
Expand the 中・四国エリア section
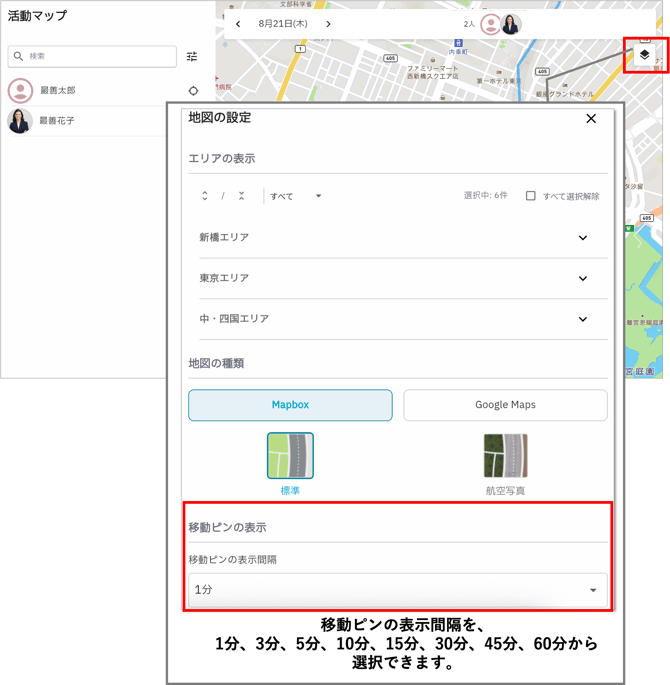(x=583, y=319)
